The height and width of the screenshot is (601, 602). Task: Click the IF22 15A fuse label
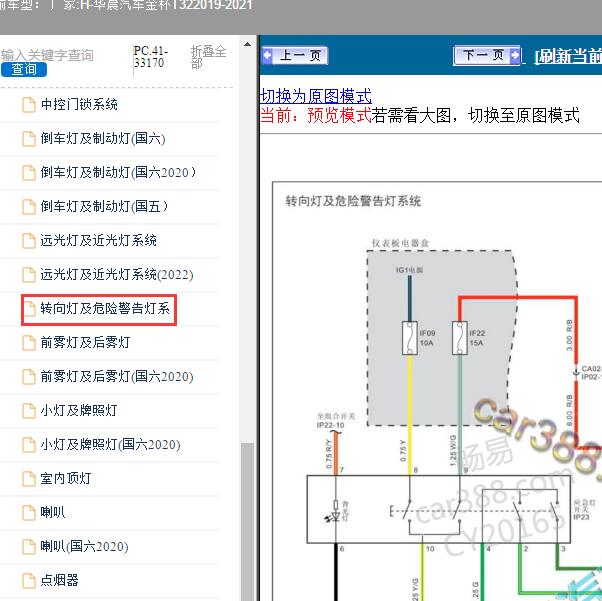tap(477, 338)
